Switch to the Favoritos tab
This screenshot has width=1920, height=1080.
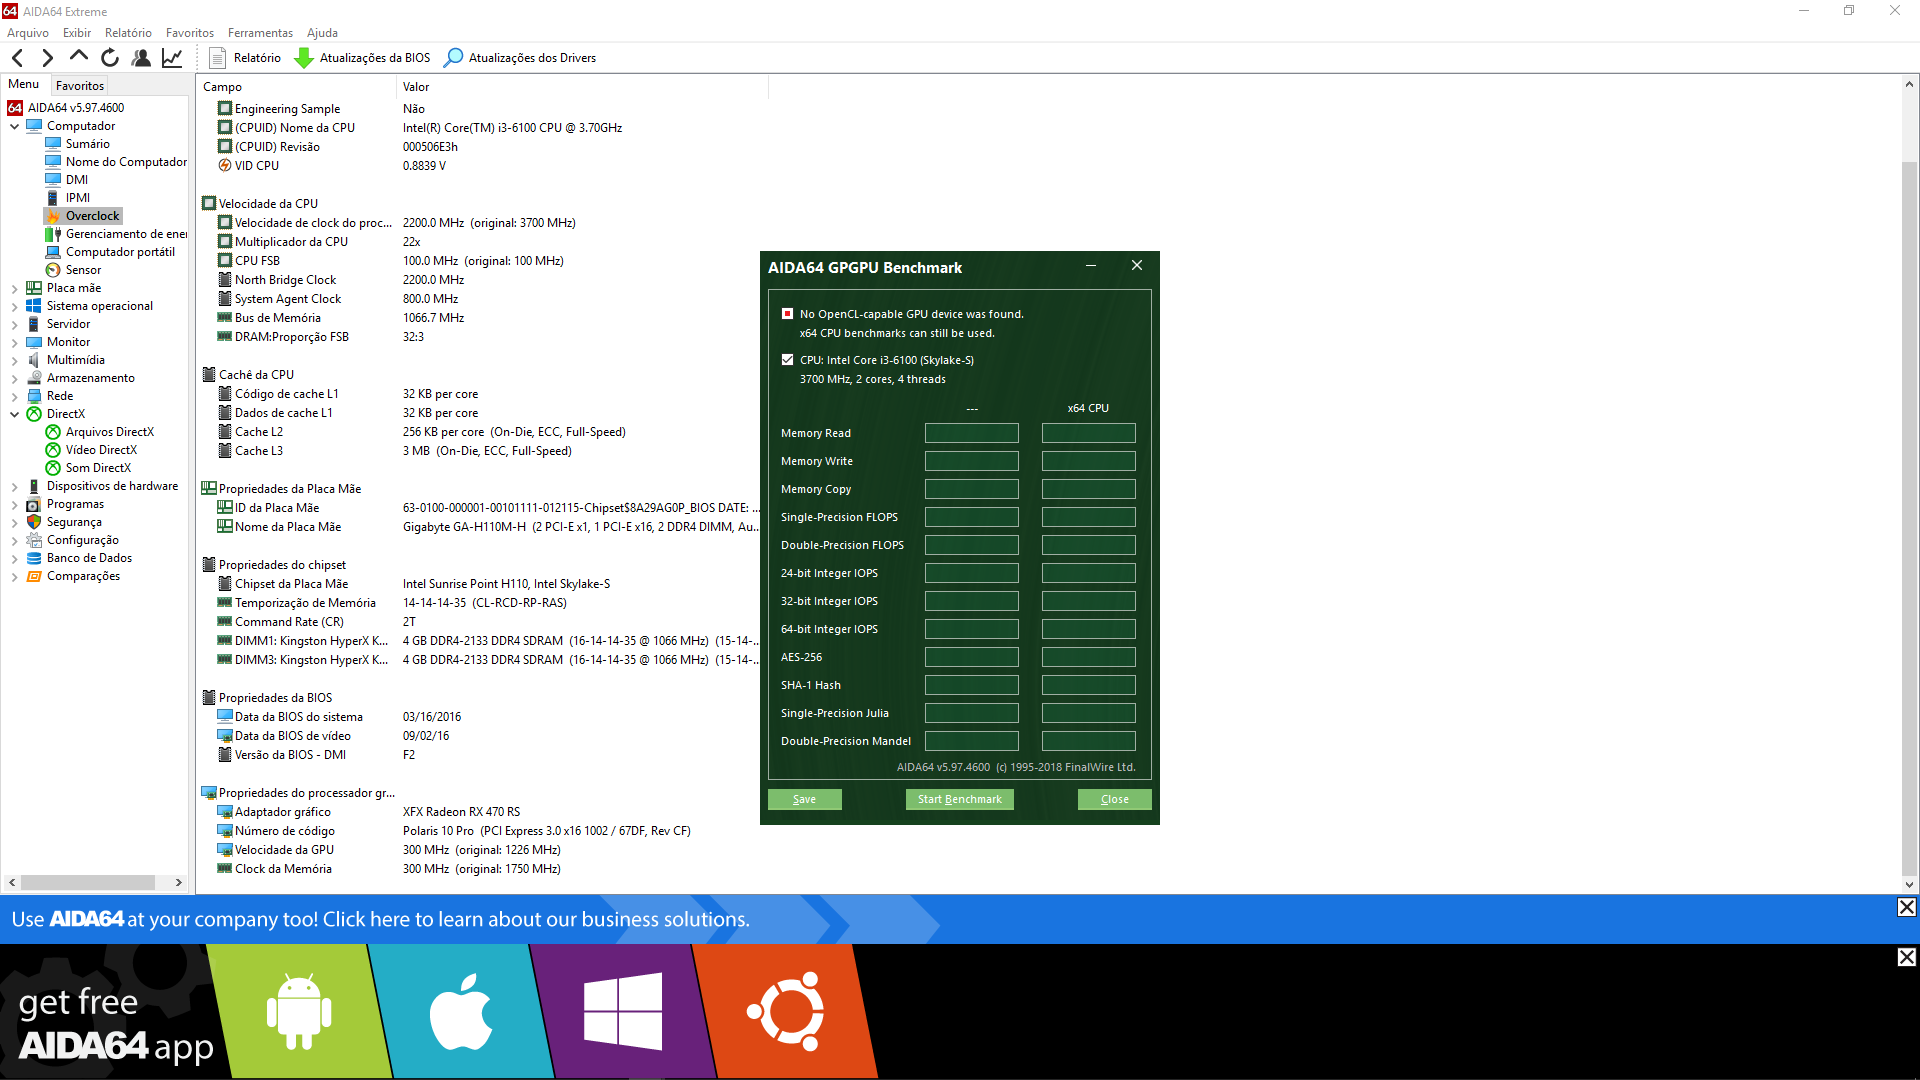click(79, 86)
